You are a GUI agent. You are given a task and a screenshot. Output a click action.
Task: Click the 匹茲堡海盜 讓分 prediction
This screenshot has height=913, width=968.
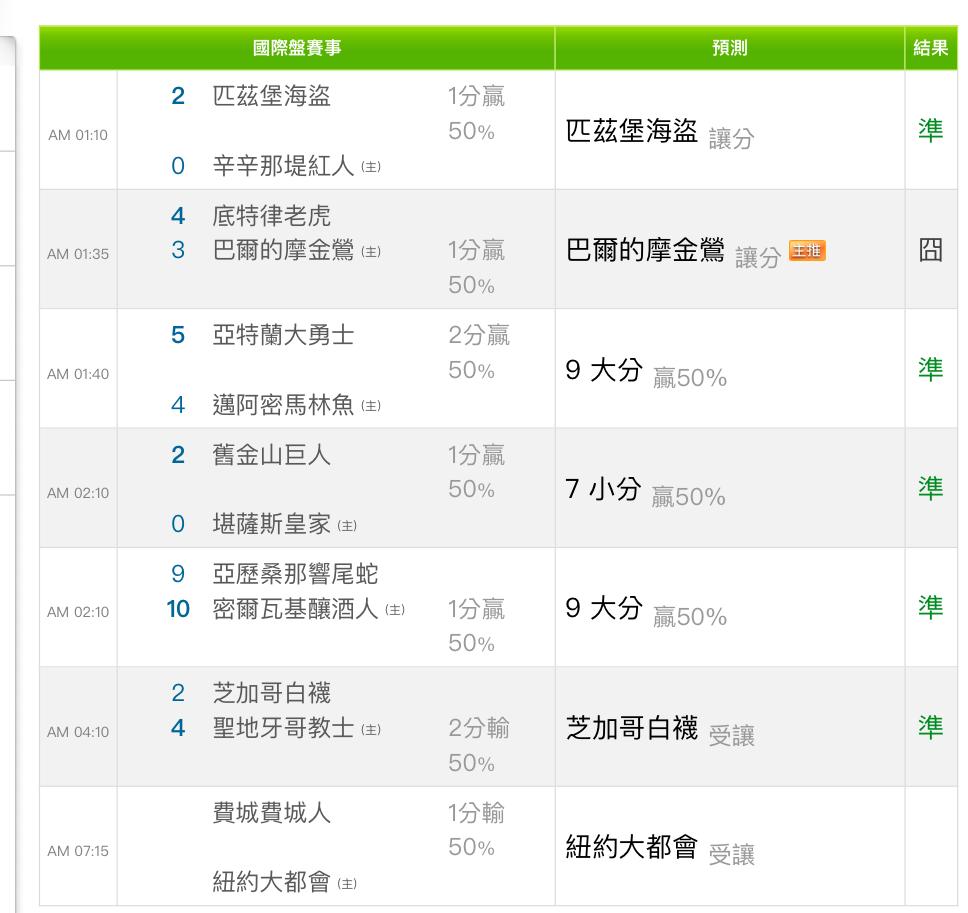click(660, 133)
